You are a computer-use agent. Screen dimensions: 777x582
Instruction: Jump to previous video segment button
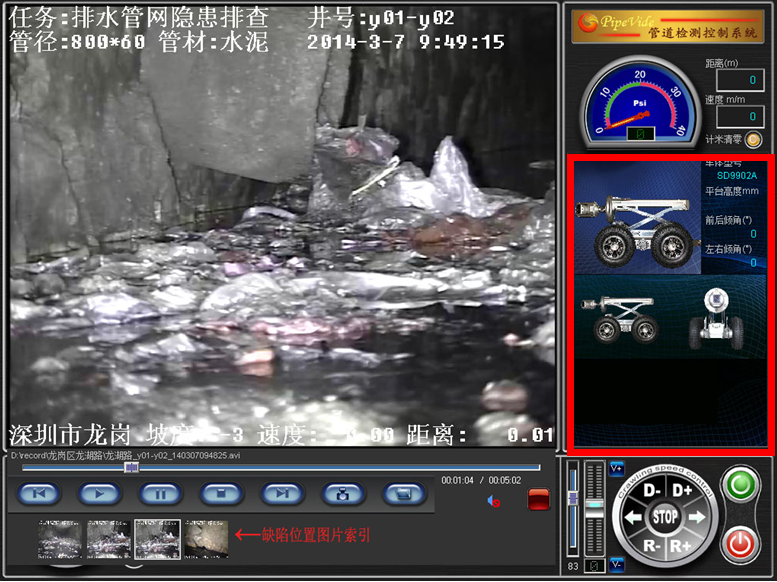[39, 494]
